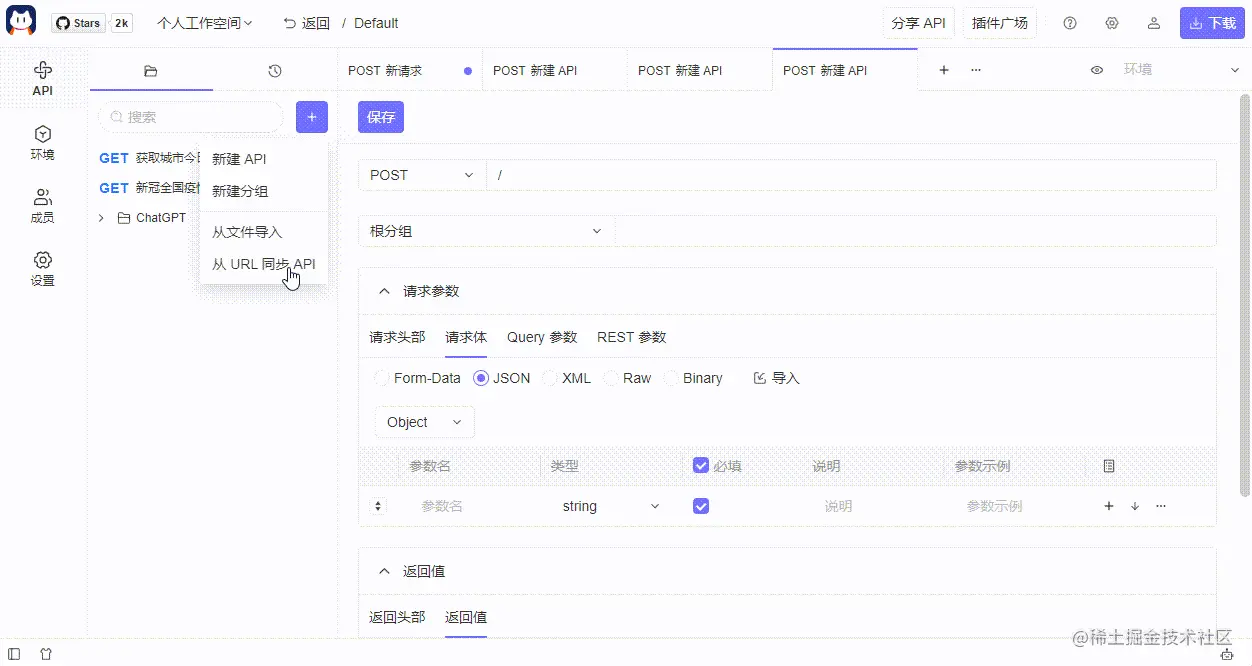Viewport: 1252px width, 666px height.
Task: Click the Eolink cat logo icon
Action: coord(22,22)
